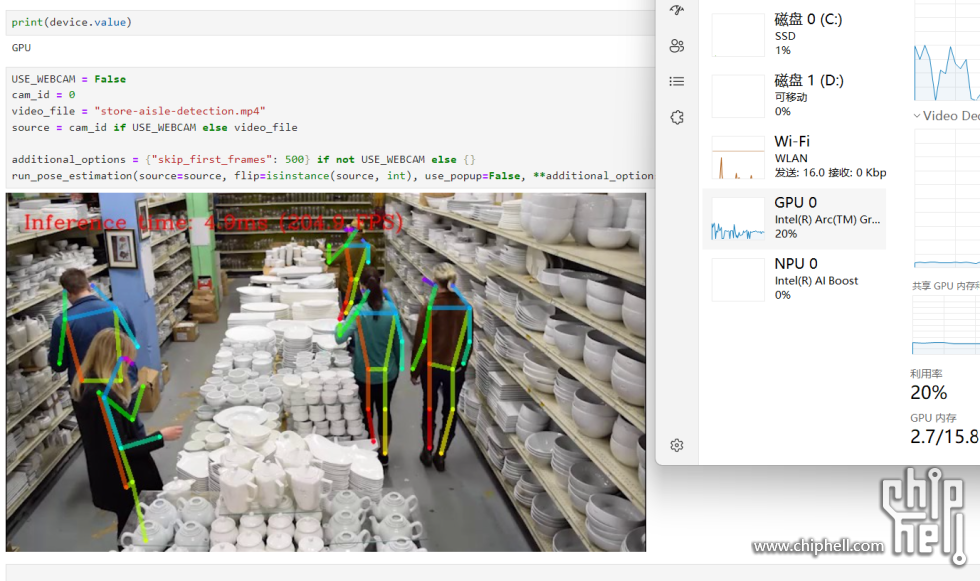Click the run_pose_estimation call line
980x581 pixels.
click(333, 176)
